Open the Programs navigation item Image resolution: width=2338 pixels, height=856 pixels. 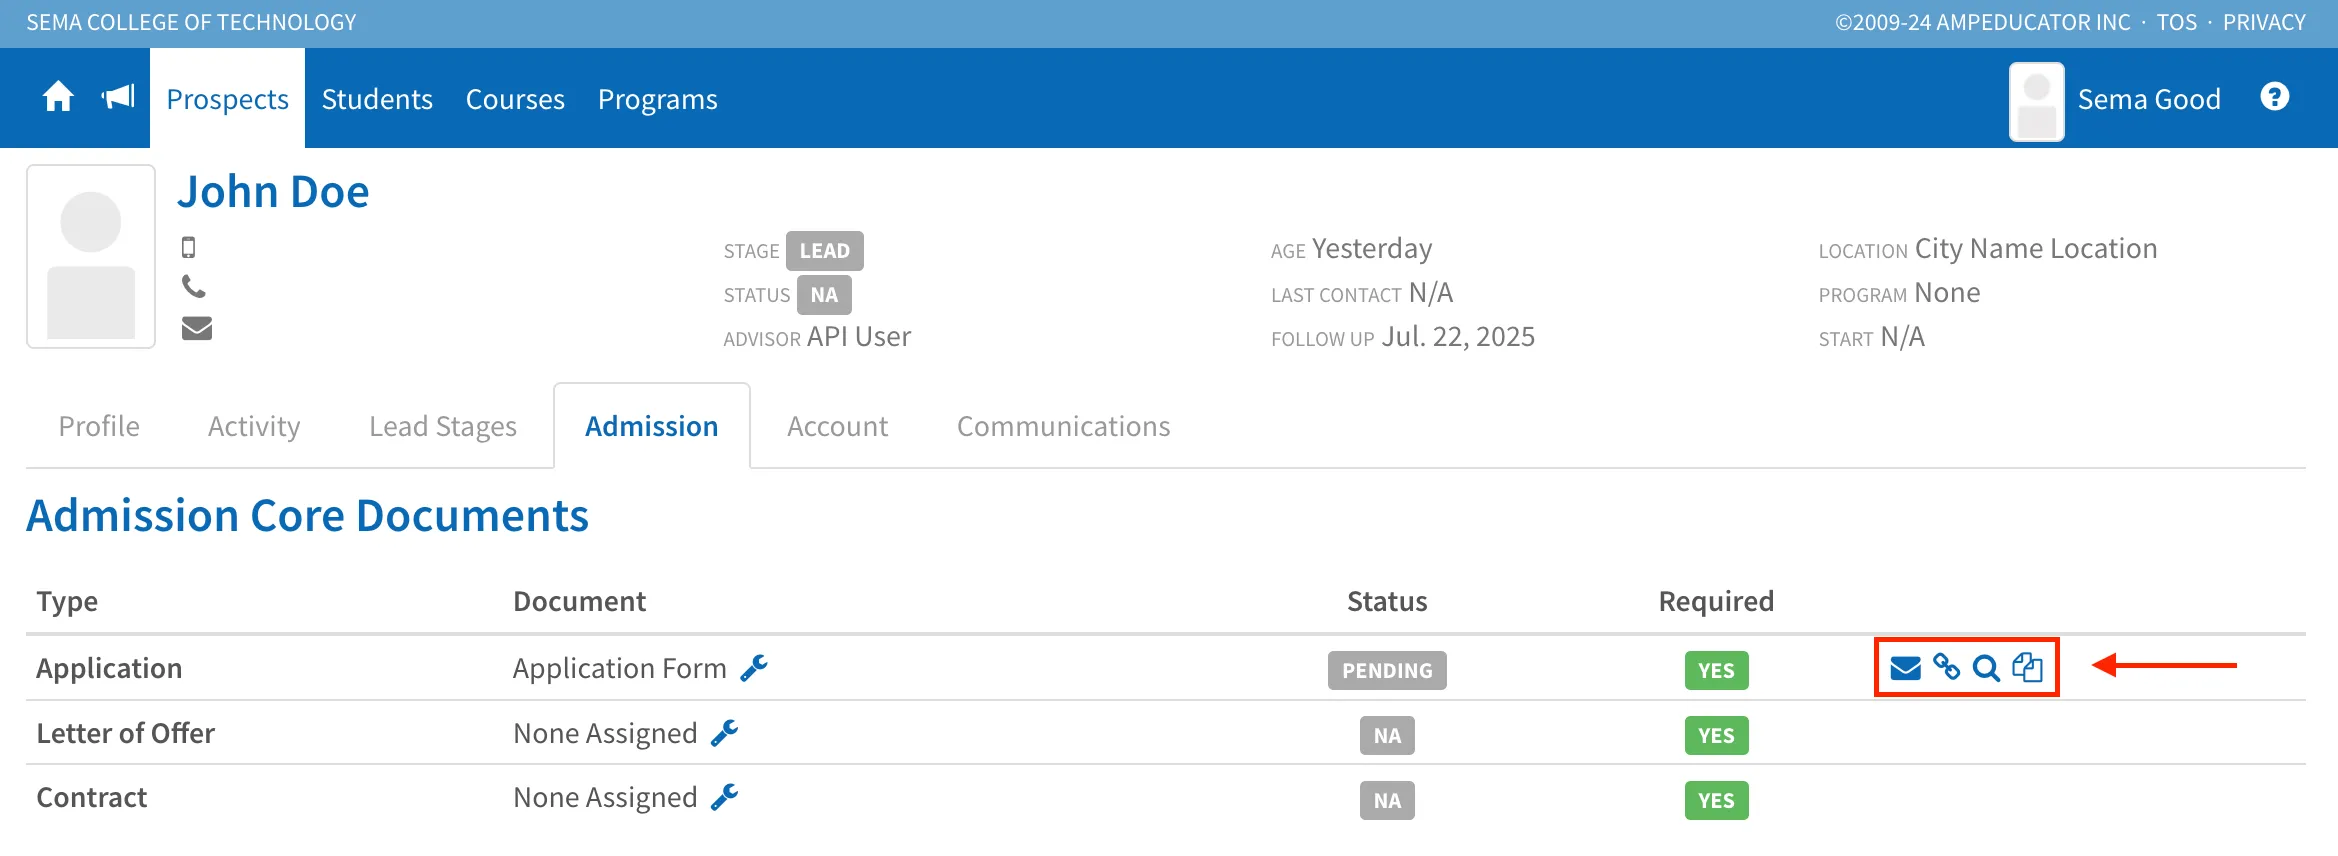click(658, 99)
